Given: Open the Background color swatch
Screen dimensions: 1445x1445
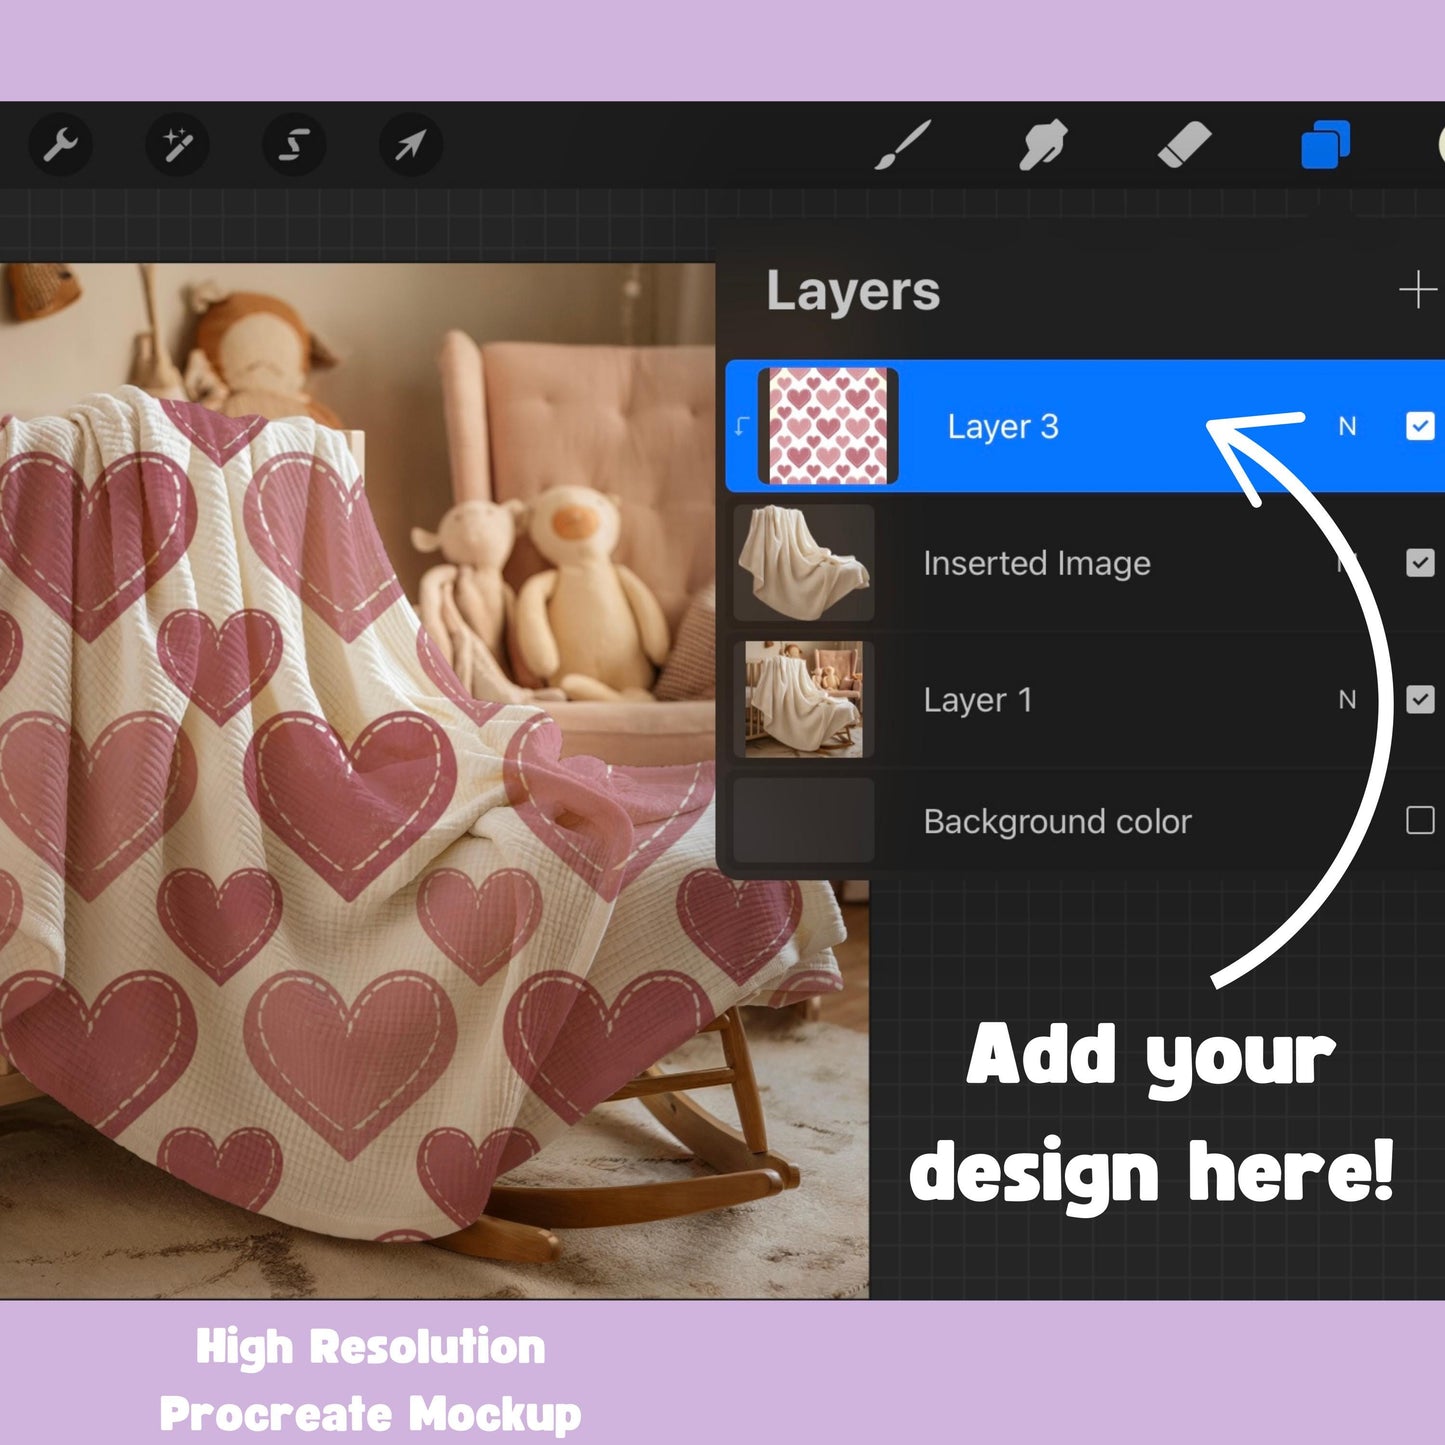Looking at the screenshot, I should click(804, 821).
